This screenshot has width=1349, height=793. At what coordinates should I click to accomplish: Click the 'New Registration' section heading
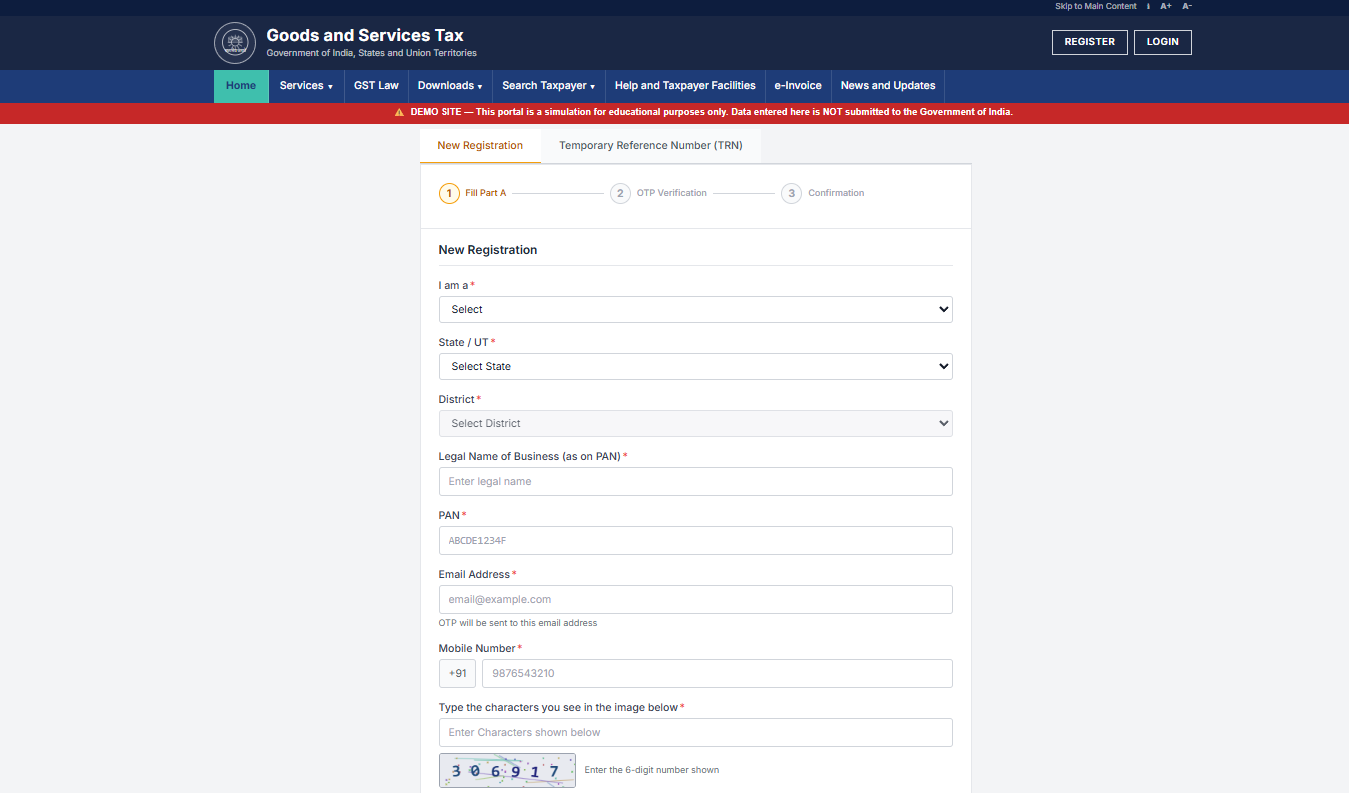click(488, 250)
